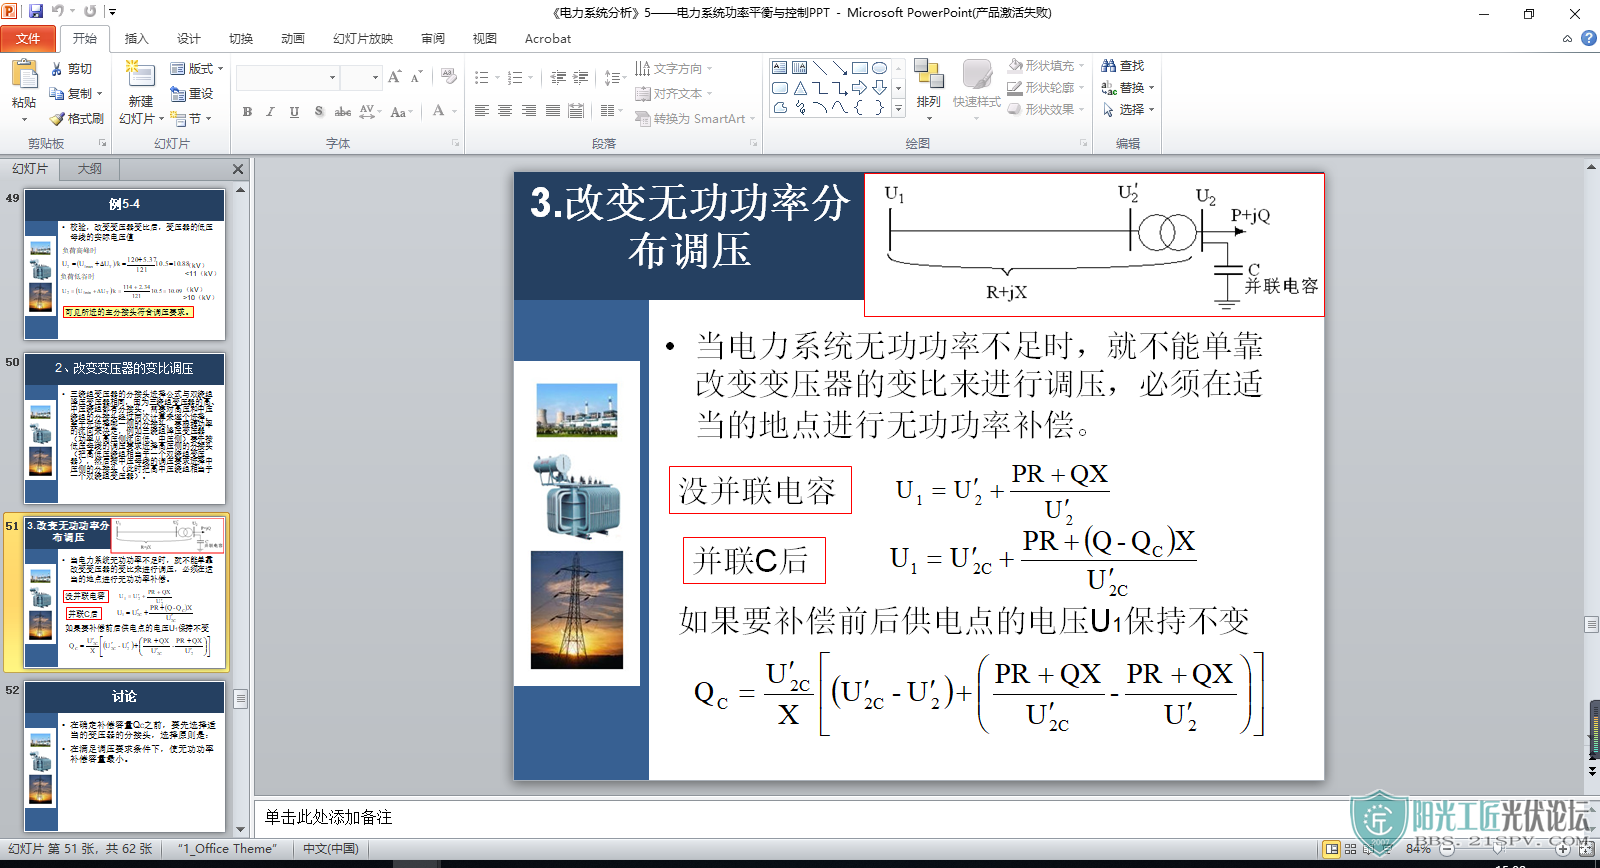Open the font size dropdown
The height and width of the screenshot is (868, 1600).
coord(375,77)
